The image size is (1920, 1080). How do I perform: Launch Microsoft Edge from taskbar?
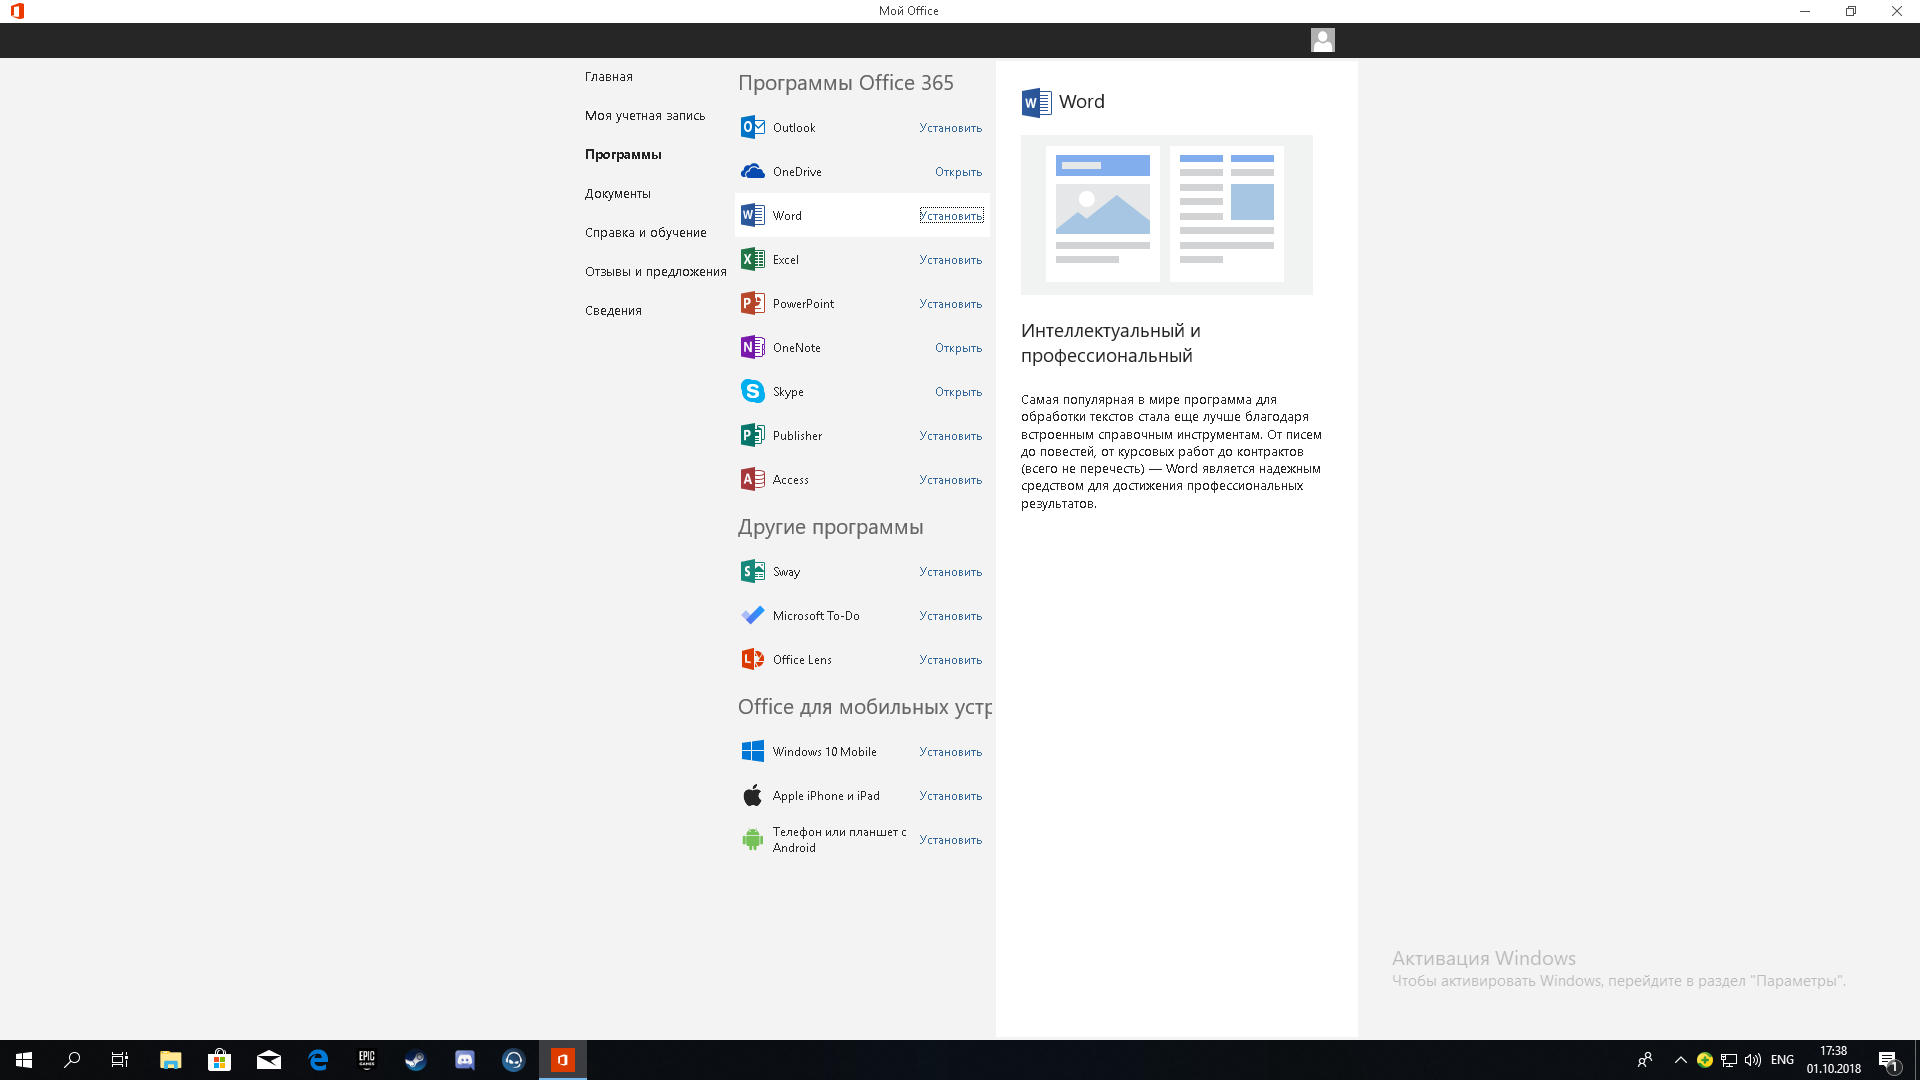(318, 1060)
